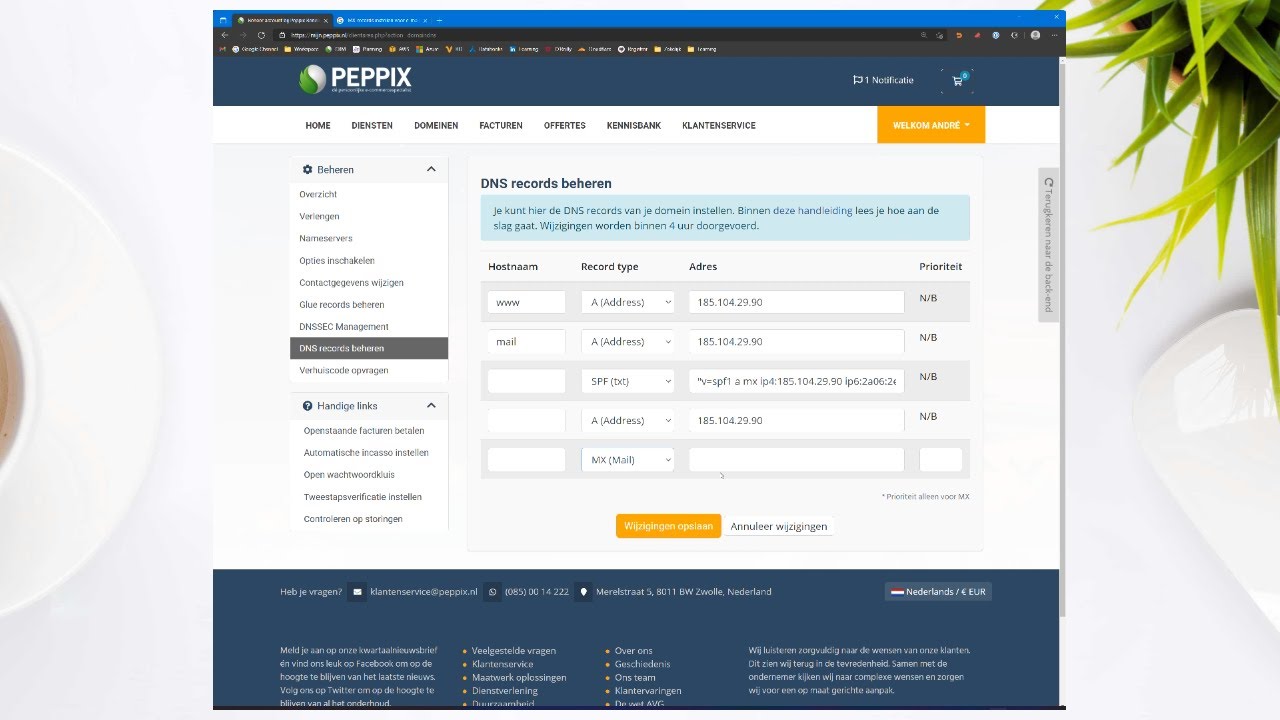
Task: Open the notification flag icon
Action: [857, 80]
